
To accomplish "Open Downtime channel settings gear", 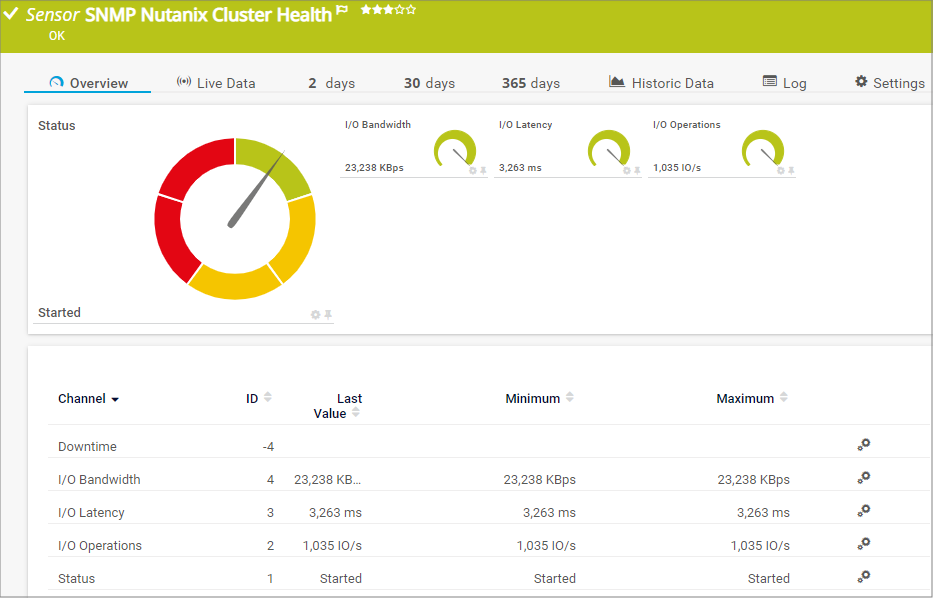I will tap(864, 445).
